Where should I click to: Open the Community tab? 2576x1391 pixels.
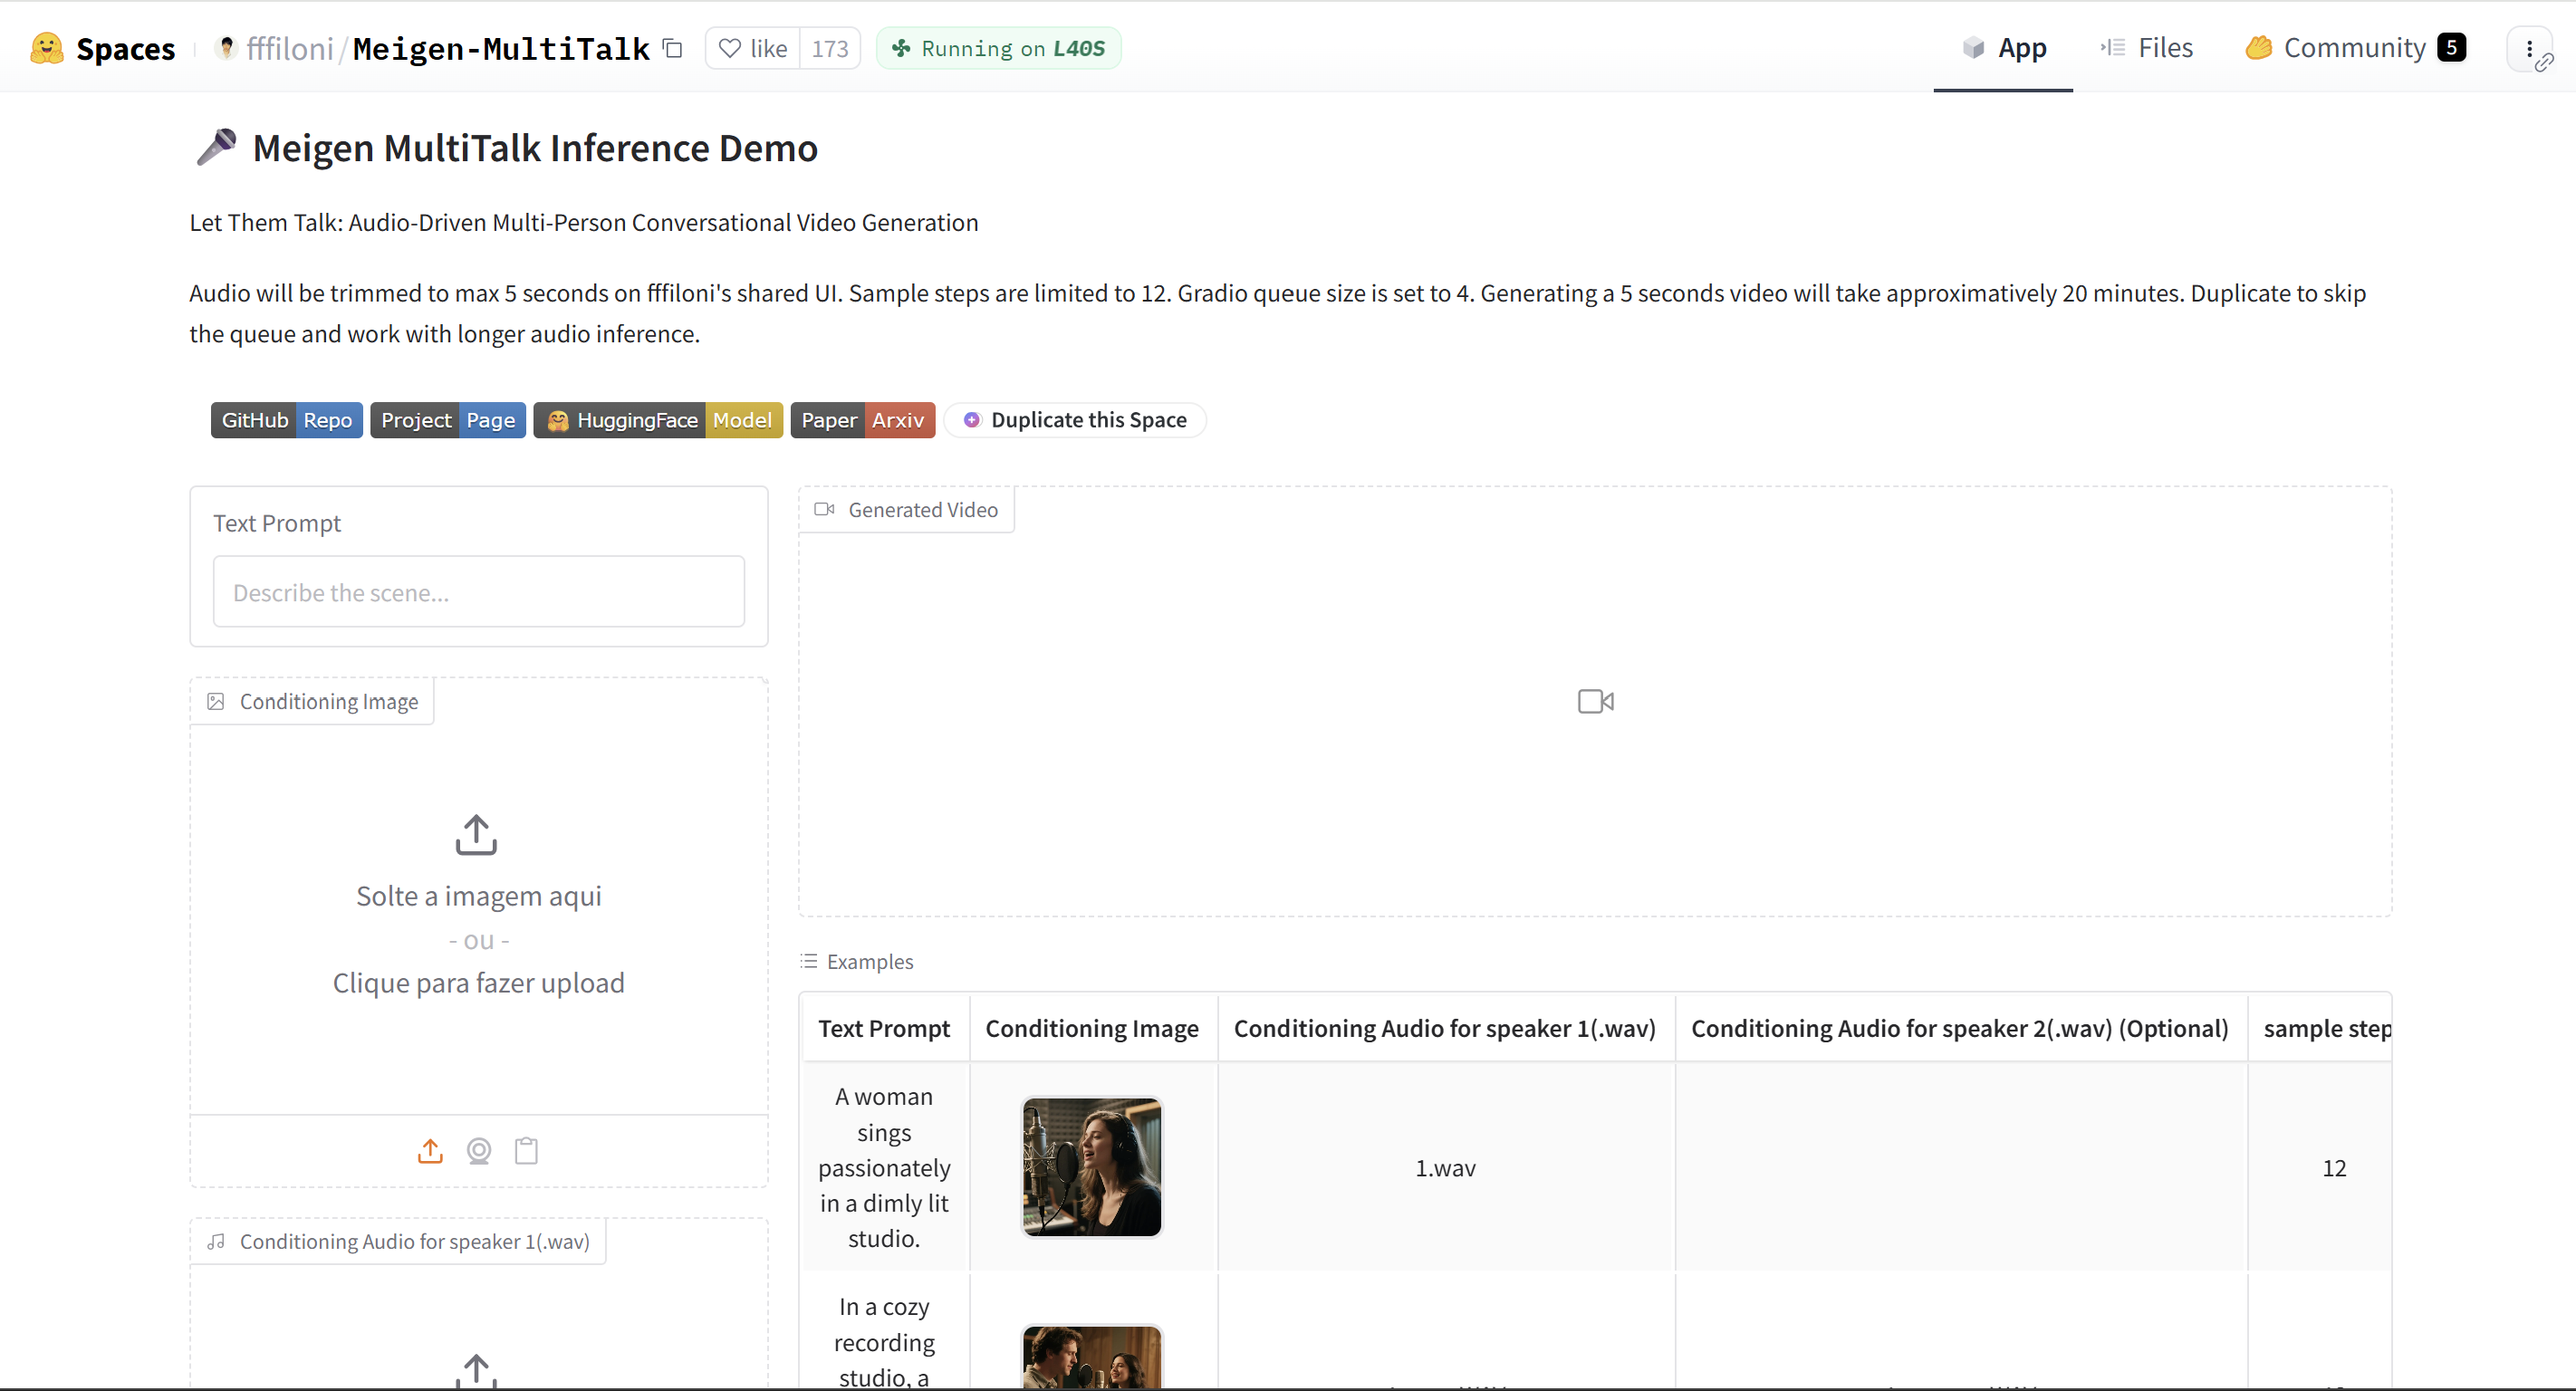(2355, 48)
